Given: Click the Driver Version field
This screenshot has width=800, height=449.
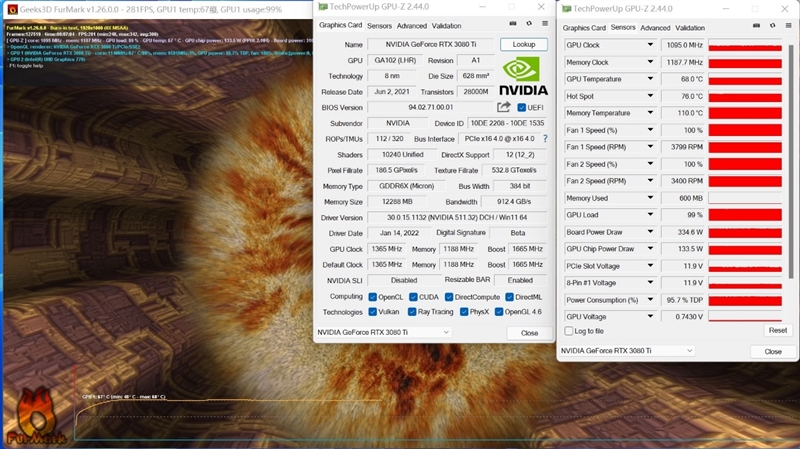Looking at the screenshot, I should tap(457, 217).
